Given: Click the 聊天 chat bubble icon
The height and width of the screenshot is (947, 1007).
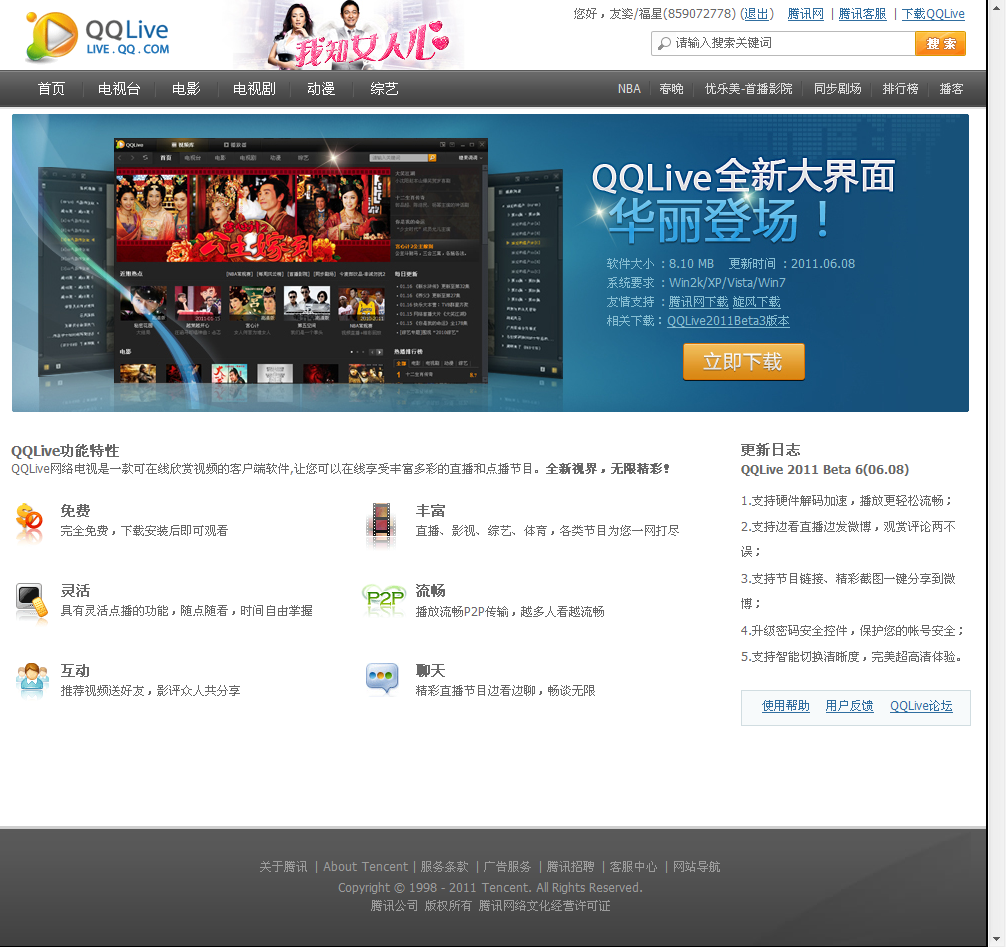Looking at the screenshot, I should point(382,679).
